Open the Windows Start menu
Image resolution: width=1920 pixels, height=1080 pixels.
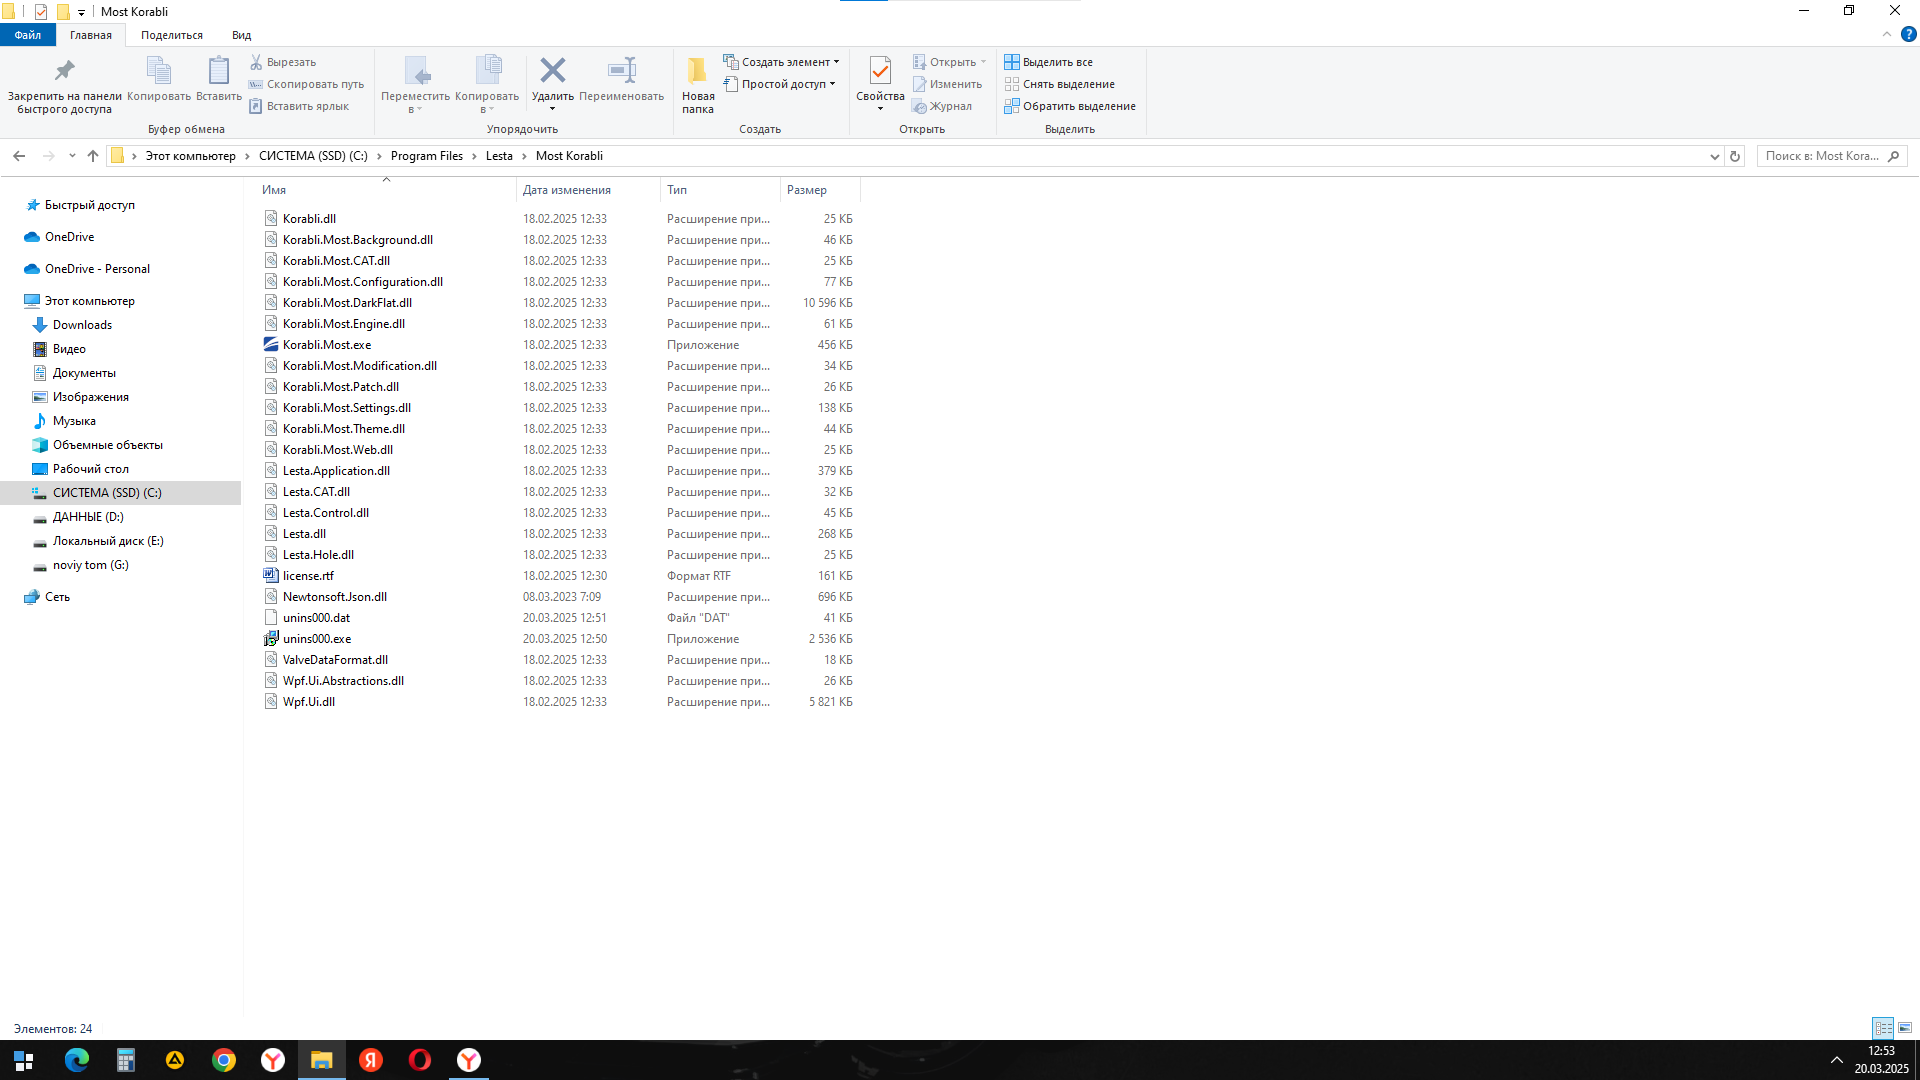point(24,1060)
